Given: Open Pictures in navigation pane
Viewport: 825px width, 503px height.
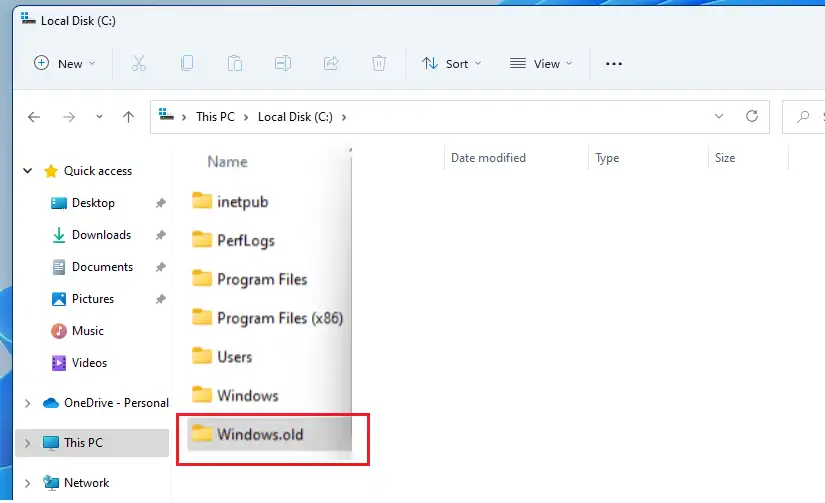Looking at the screenshot, I should coord(93,299).
